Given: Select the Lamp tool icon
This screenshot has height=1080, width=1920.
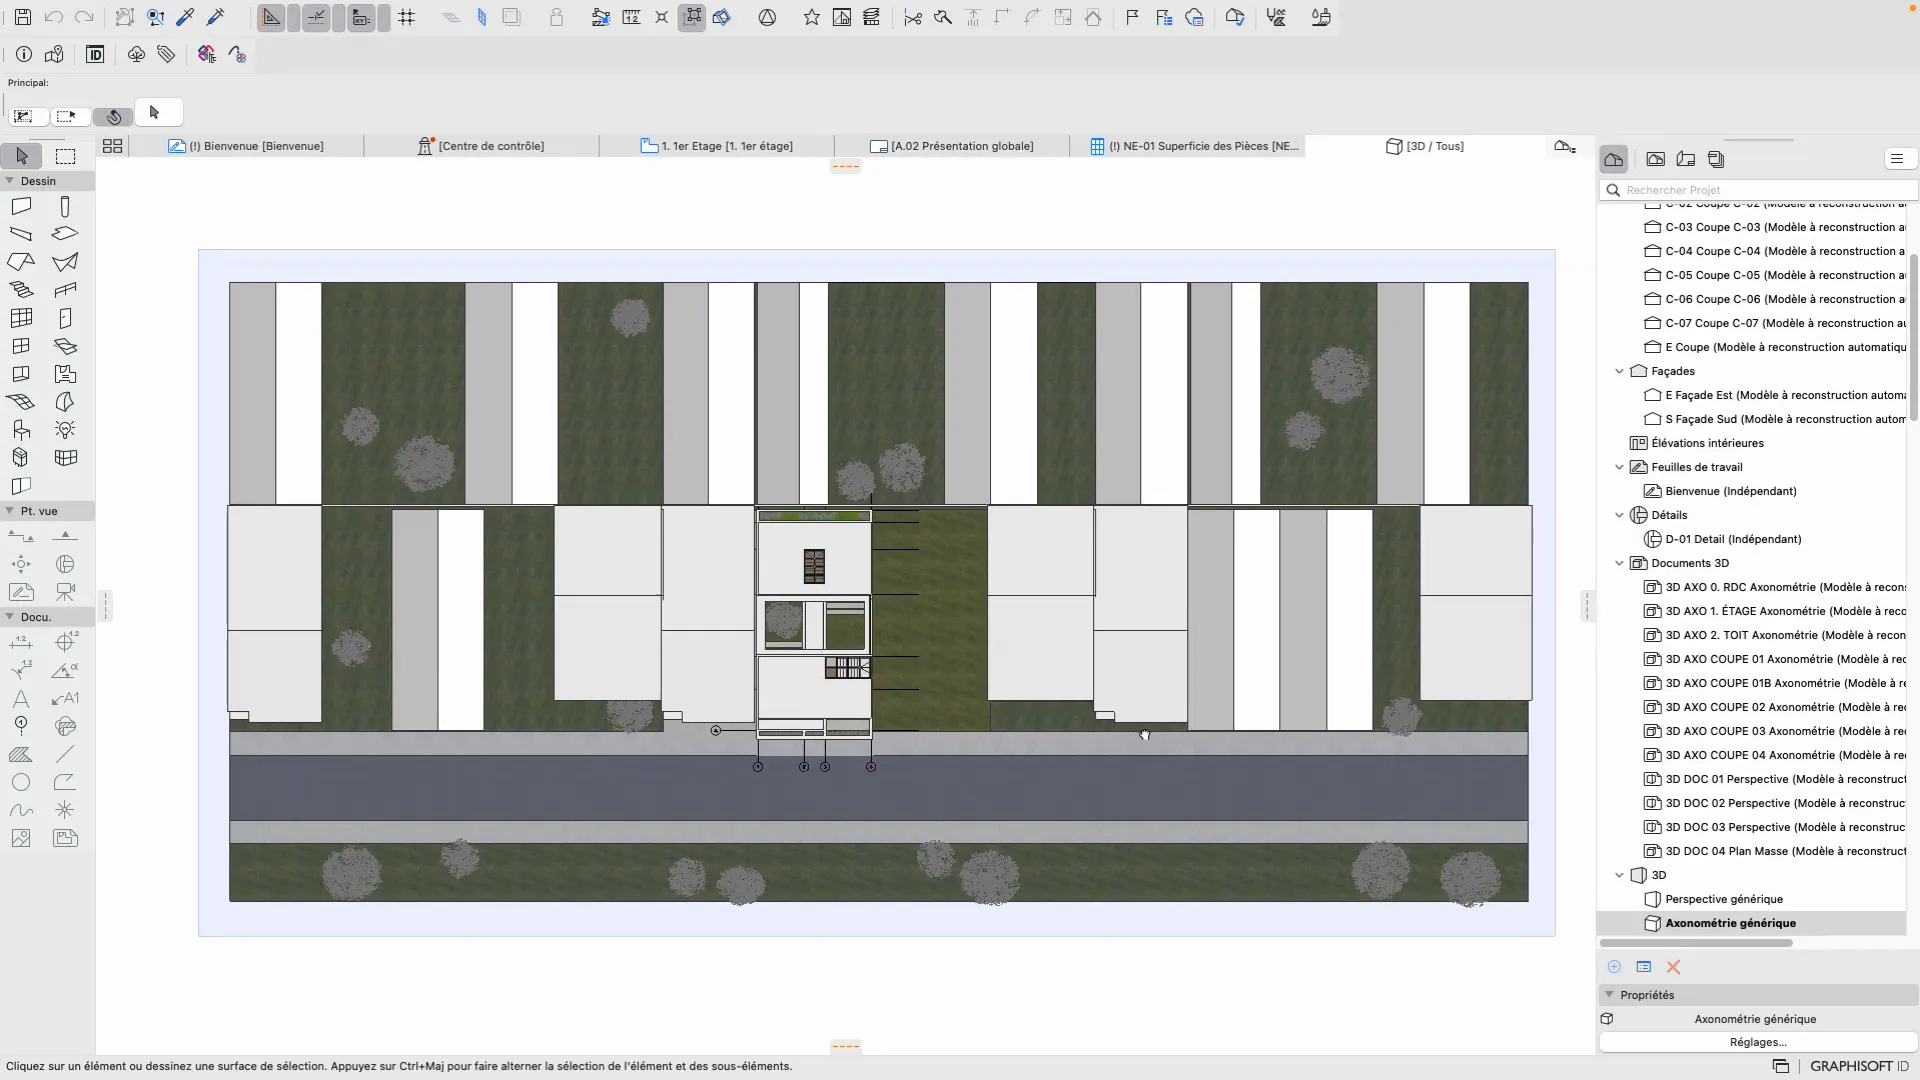Looking at the screenshot, I should click(65, 430).
